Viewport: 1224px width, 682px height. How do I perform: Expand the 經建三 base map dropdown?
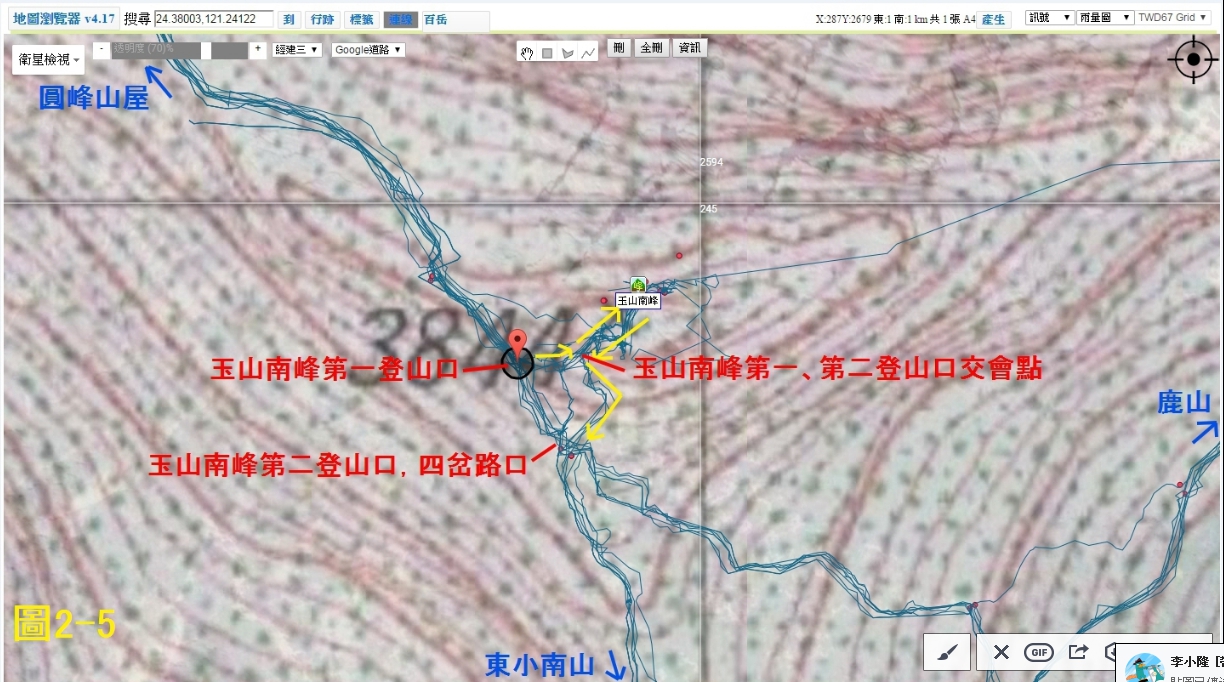click(x=297, y=49)
